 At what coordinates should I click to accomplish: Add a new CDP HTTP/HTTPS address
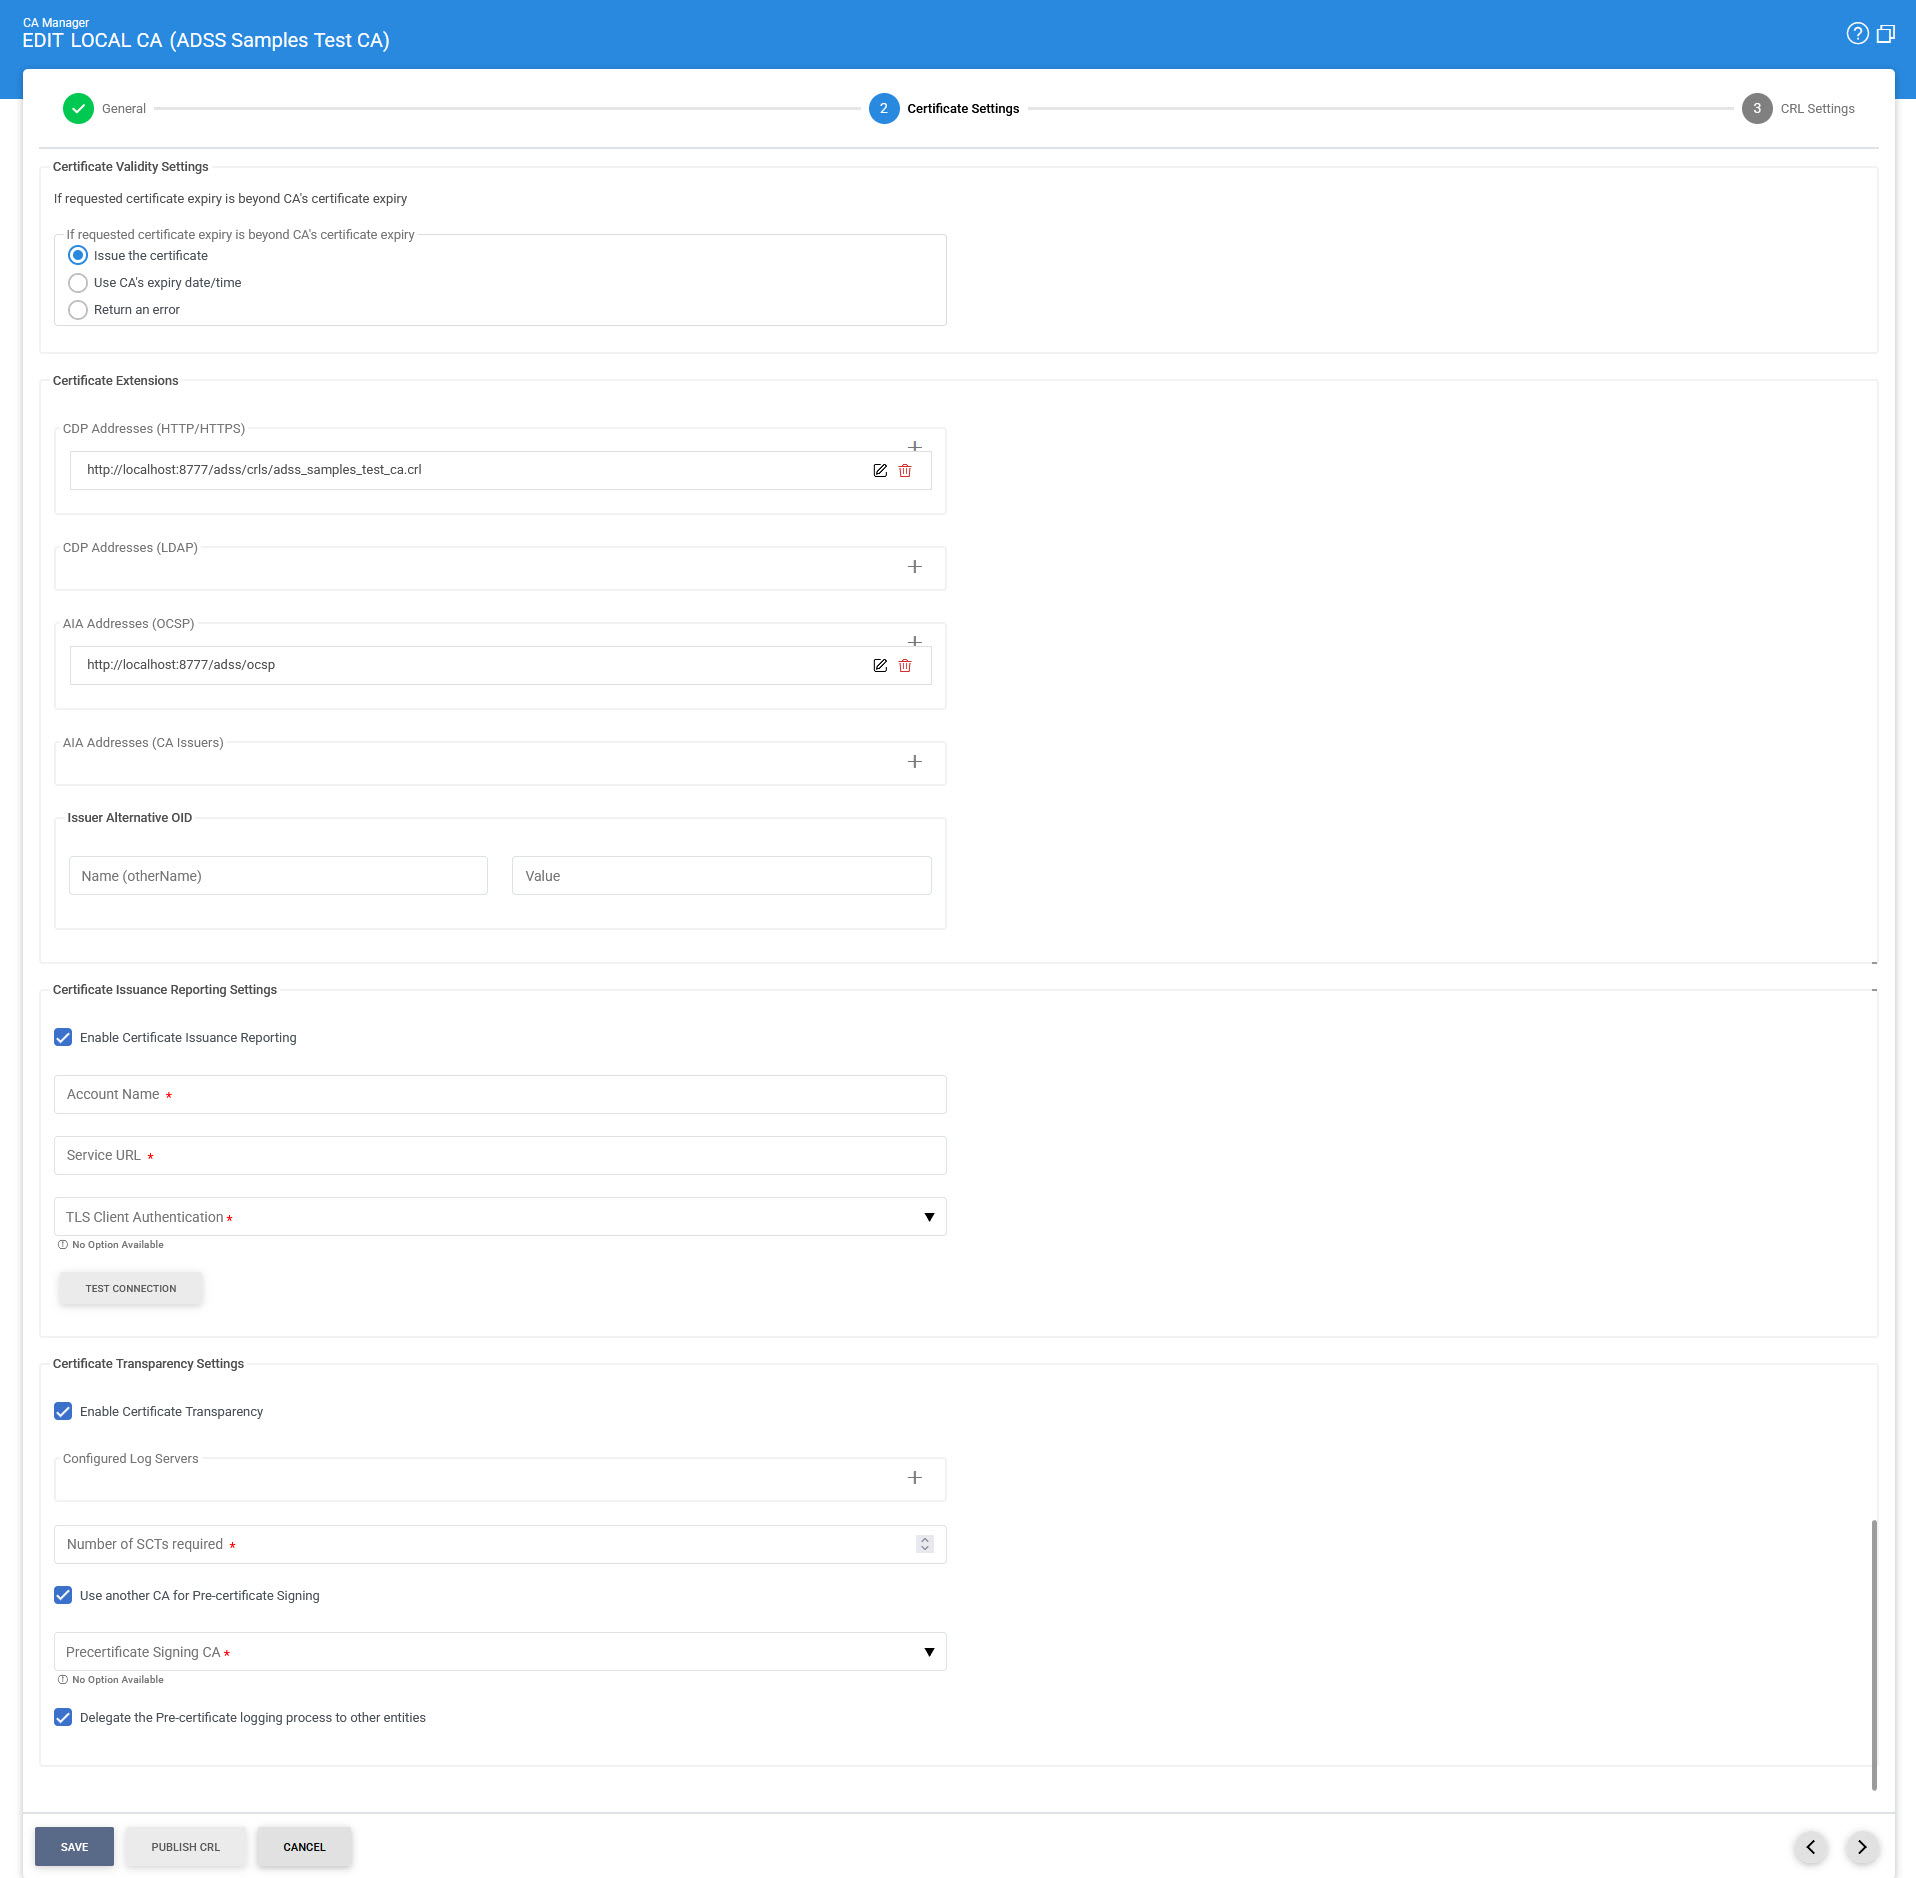pos(914,446)
